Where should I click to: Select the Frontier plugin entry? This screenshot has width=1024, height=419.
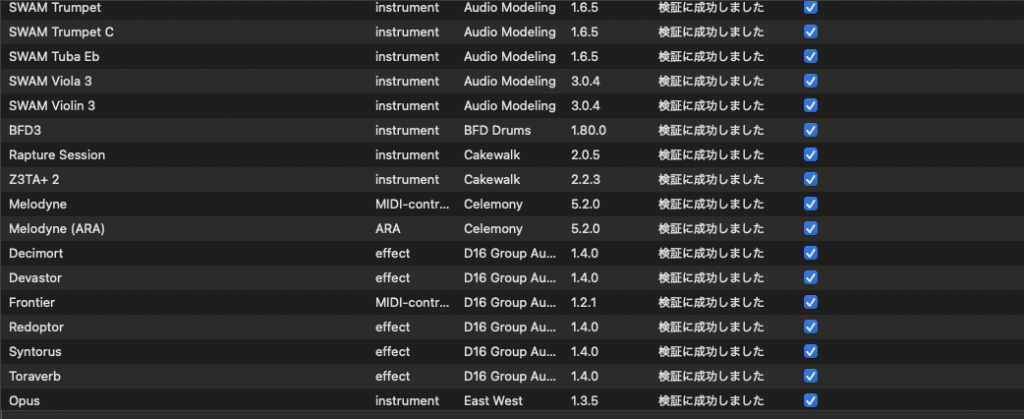tap(35, 302)
